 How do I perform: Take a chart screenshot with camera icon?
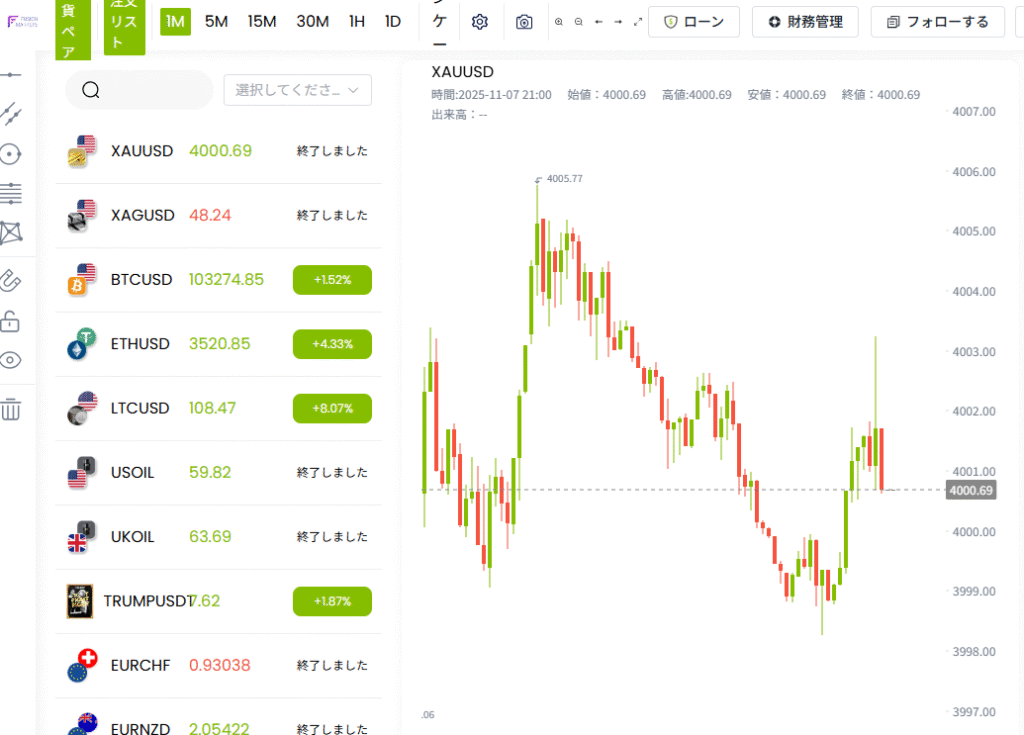pos(524,22)
